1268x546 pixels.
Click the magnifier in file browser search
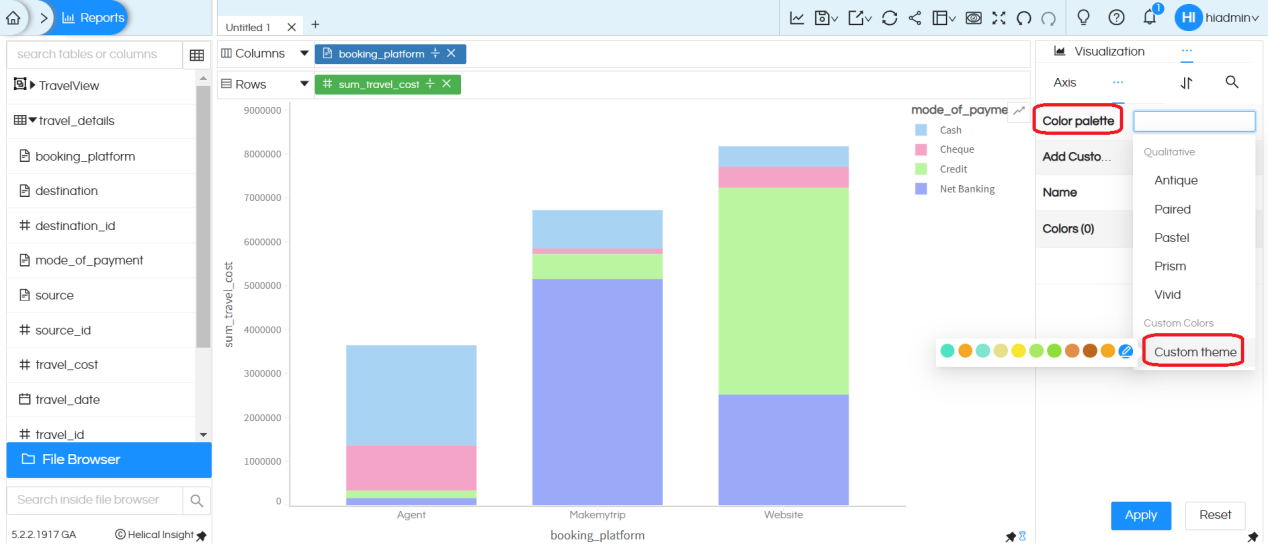(x=197, y=500)
